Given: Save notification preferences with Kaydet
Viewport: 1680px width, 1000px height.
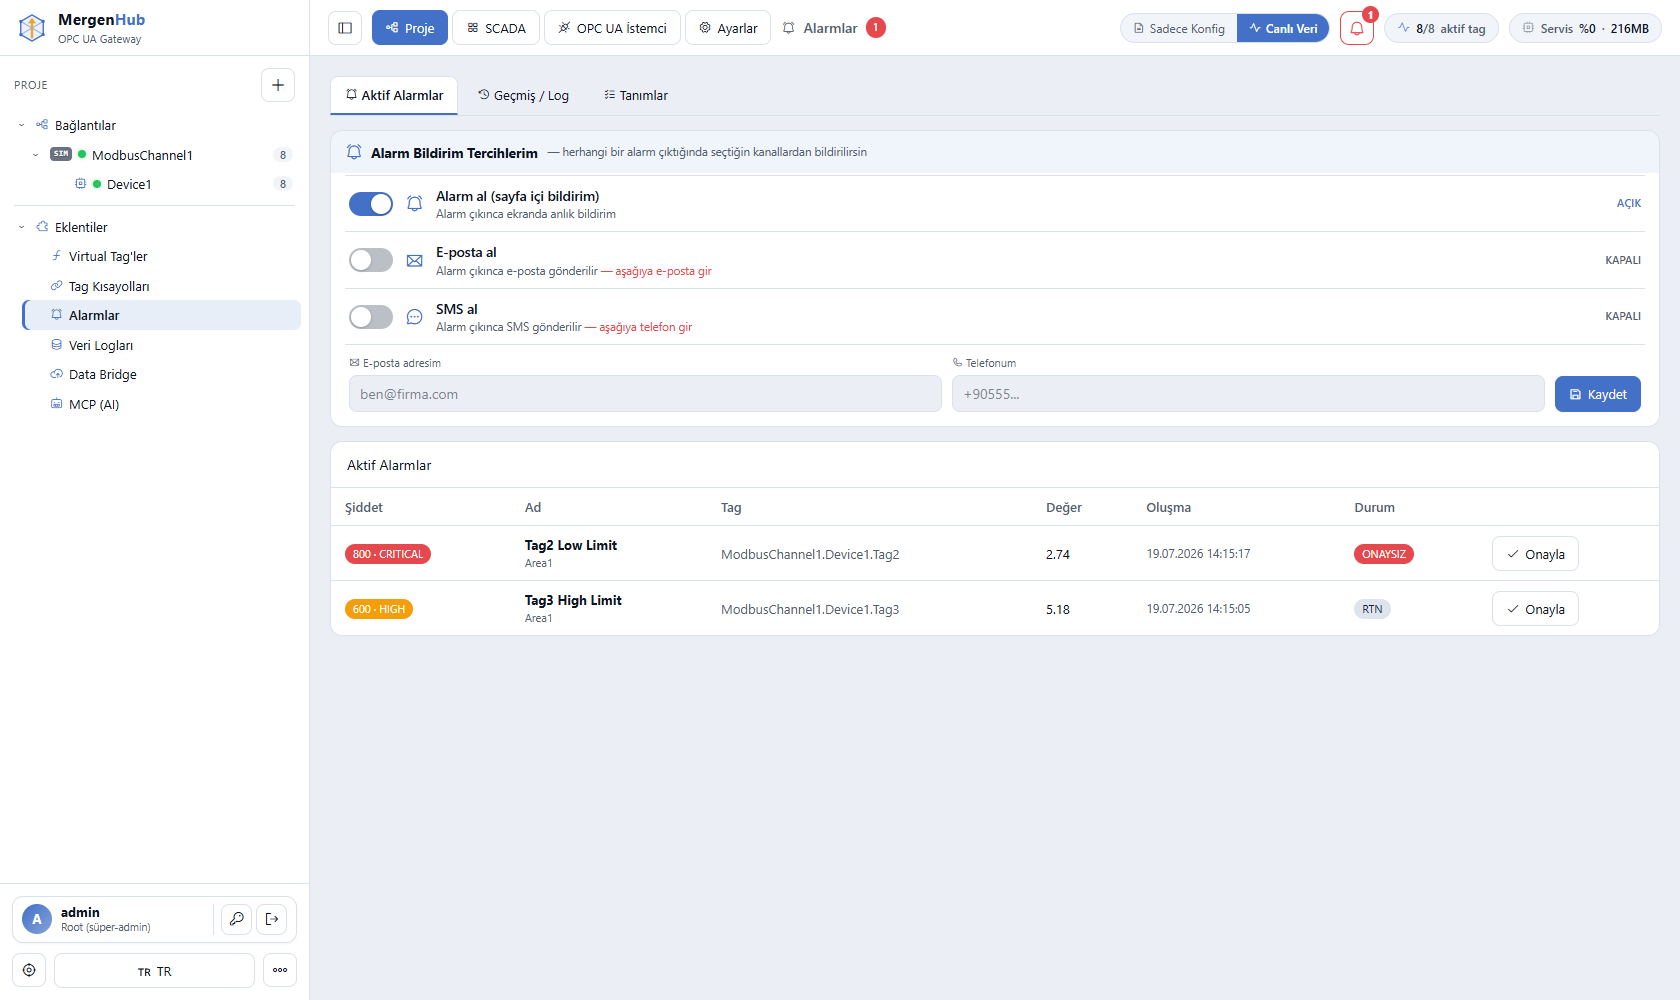Looking at the screenshot, I should tap(1598, 394).
